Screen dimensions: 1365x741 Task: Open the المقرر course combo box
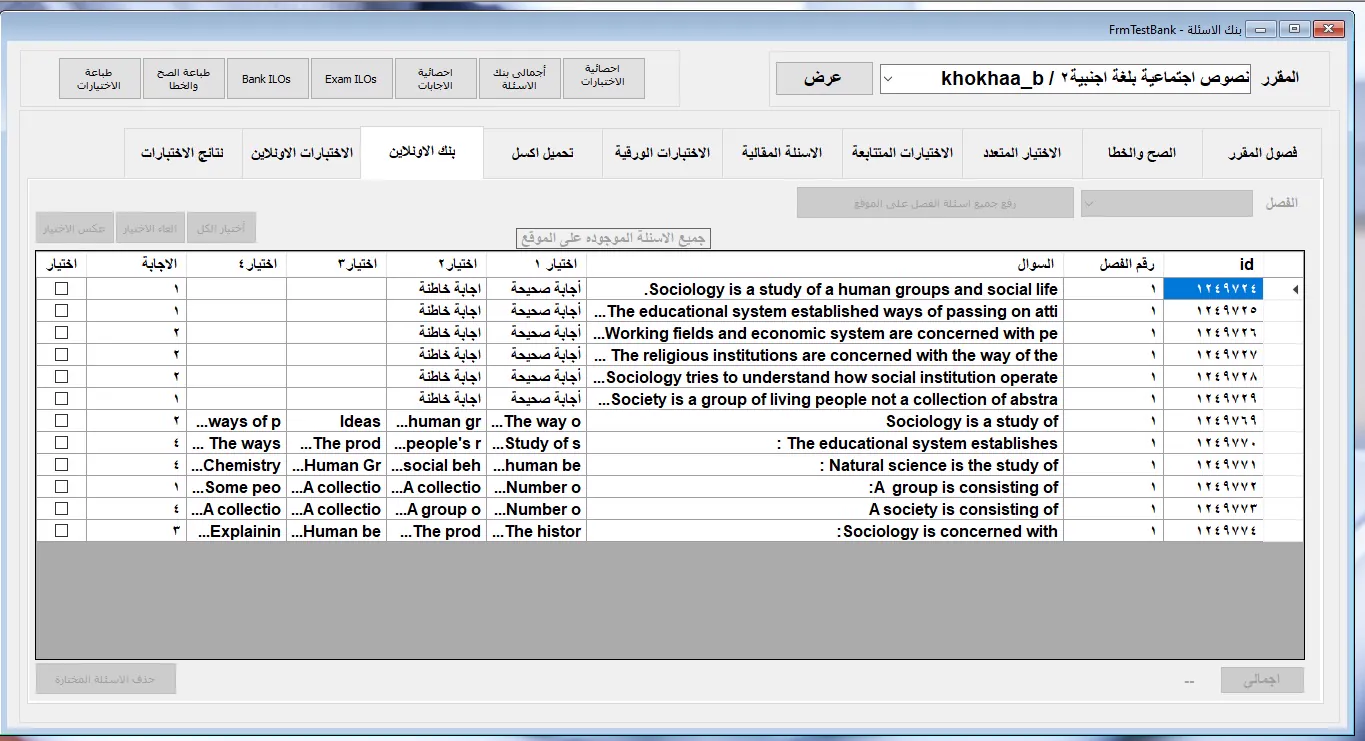pos(1065,79)
